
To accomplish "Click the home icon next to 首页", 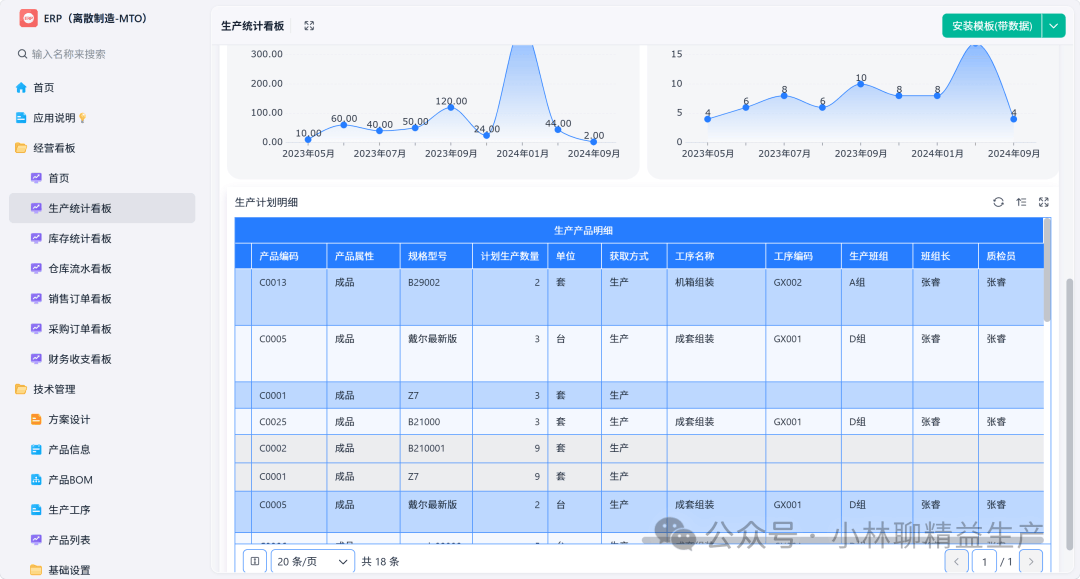I will (x=21, y=87).
